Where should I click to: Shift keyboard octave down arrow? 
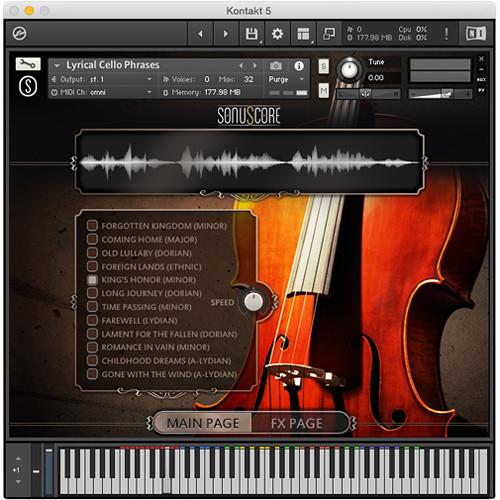[18, 481]
